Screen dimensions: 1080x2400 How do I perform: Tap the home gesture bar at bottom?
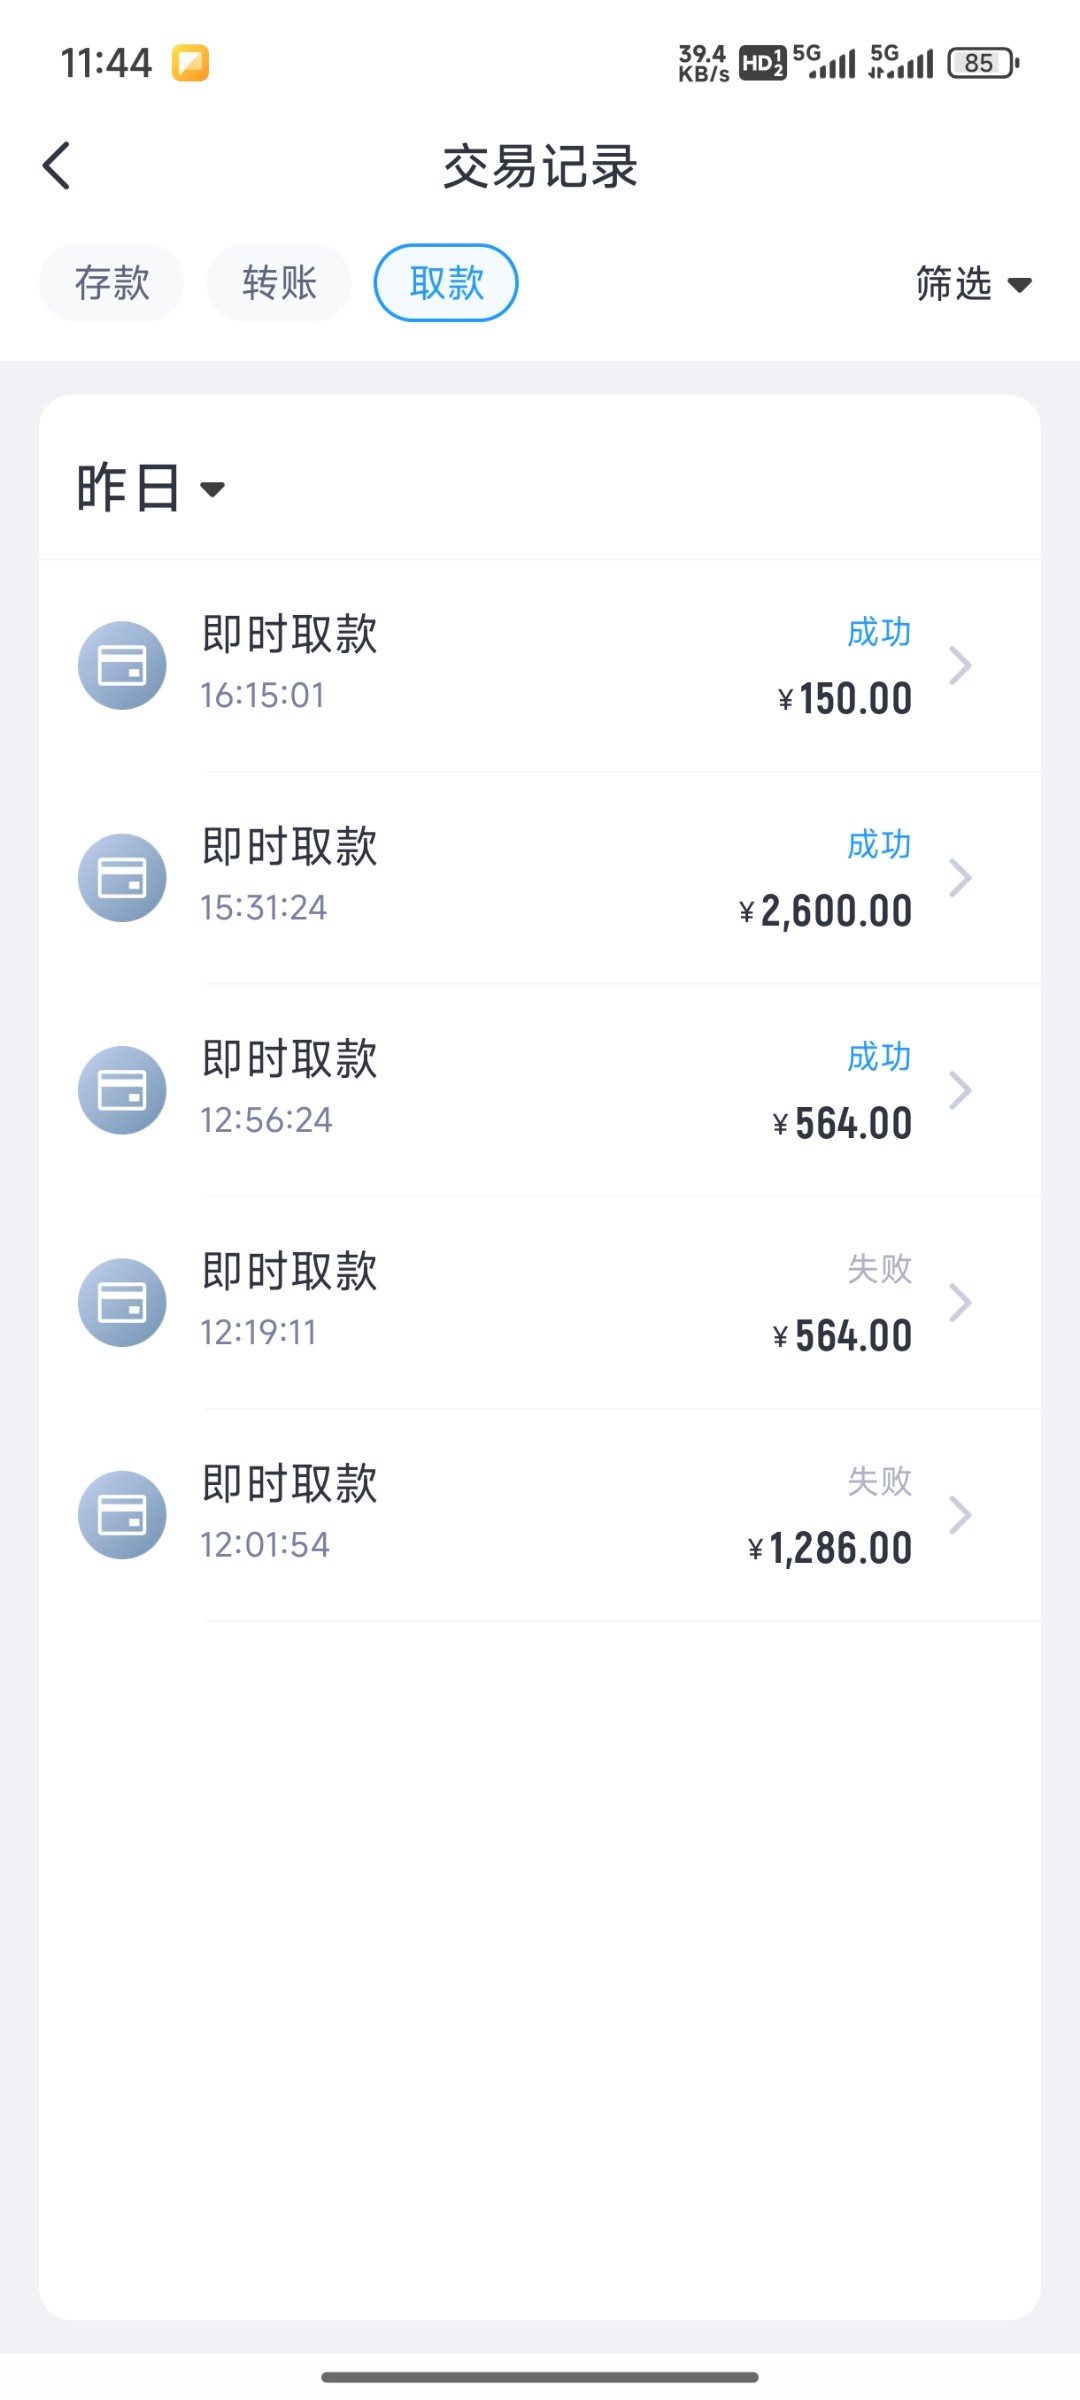[540, 2377]
